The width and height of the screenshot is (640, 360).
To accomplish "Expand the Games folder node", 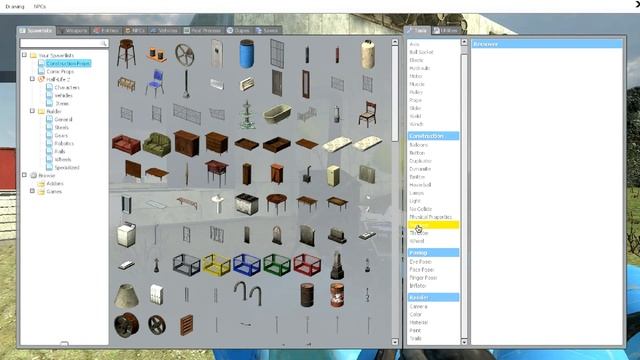I will [x=32, y=191].
